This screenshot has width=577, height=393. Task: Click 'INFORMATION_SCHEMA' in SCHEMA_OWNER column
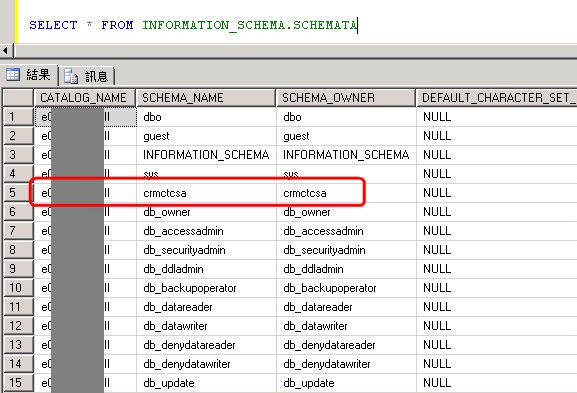pos(346,155)
